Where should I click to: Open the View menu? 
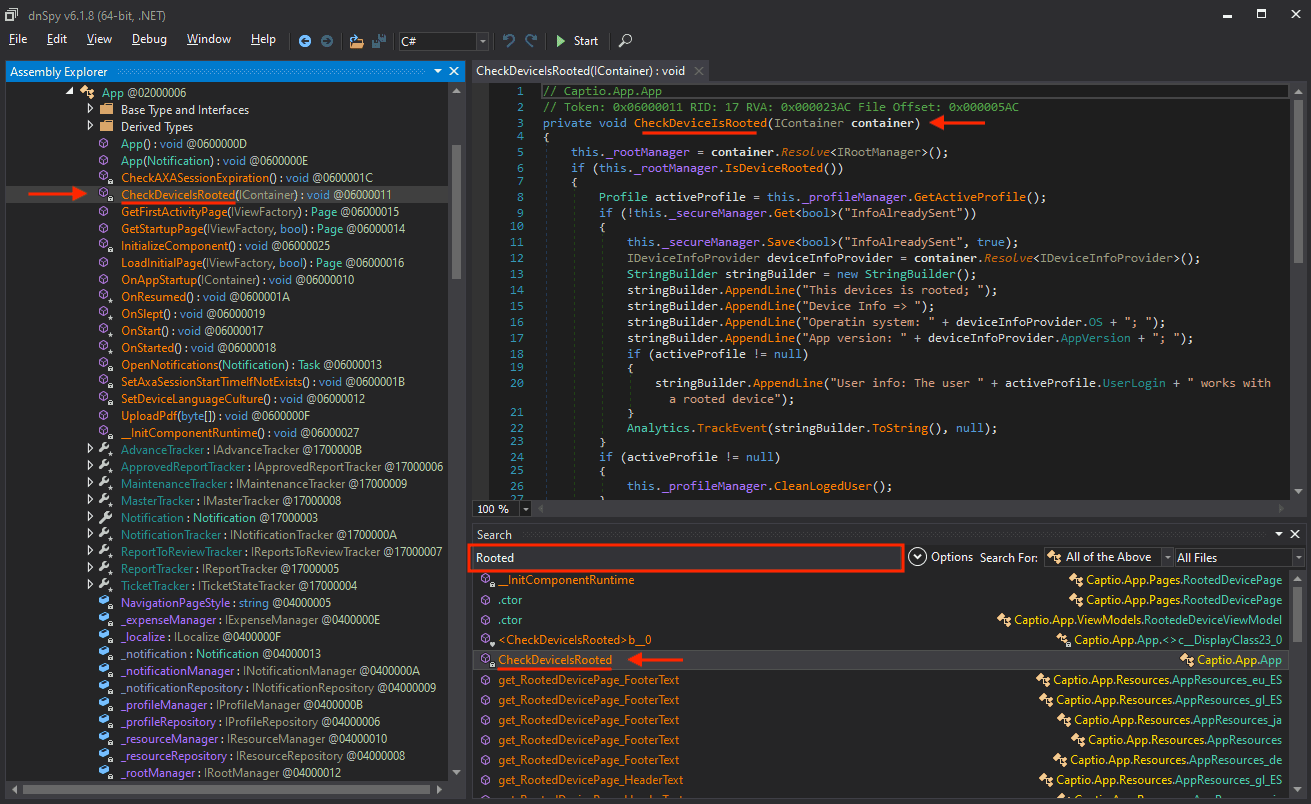click(x=99, y=39)
